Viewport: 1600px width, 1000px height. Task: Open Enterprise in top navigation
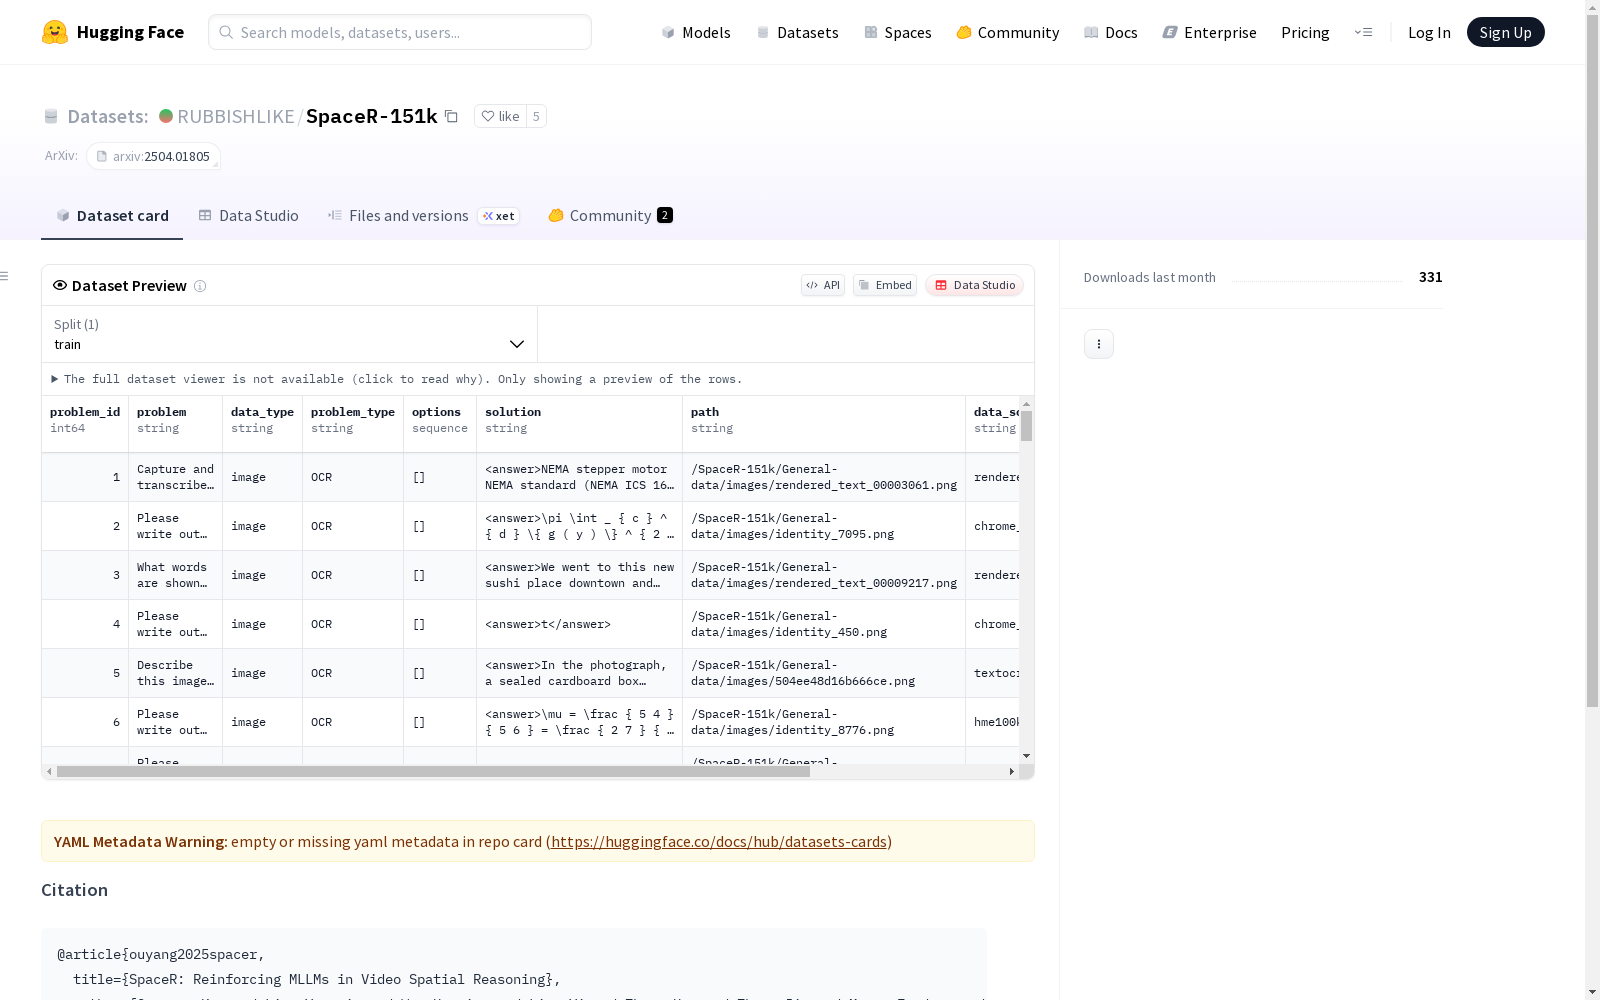click(1209, 32)
